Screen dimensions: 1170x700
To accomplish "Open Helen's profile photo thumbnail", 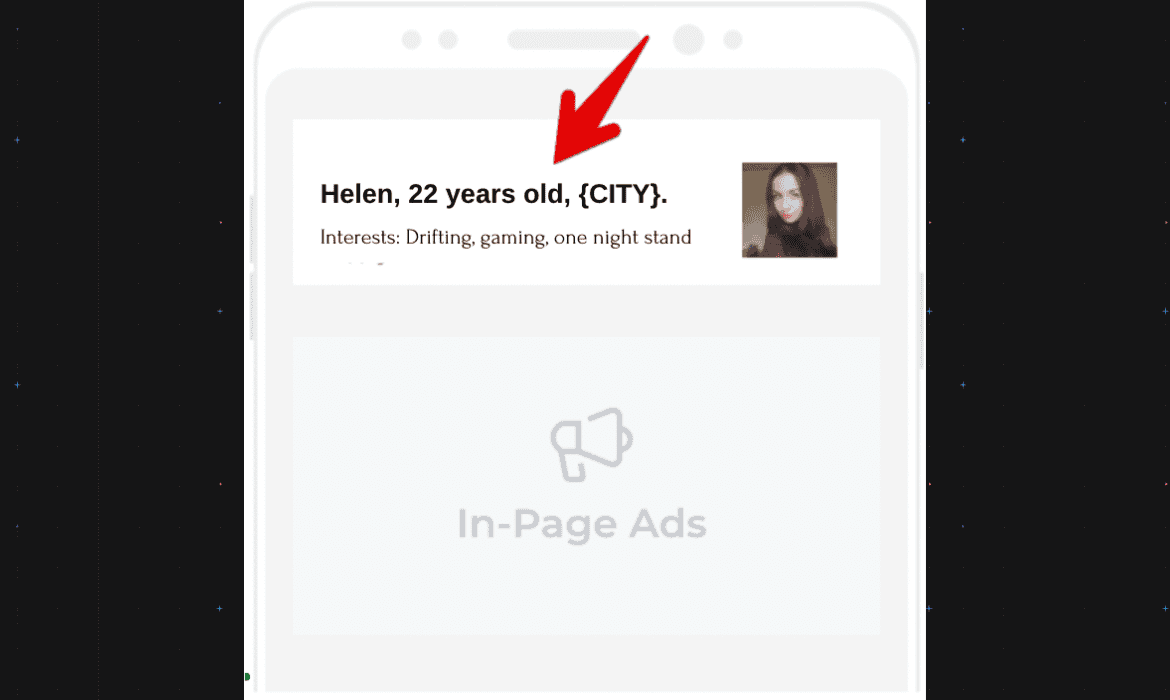I will [789, 210].
